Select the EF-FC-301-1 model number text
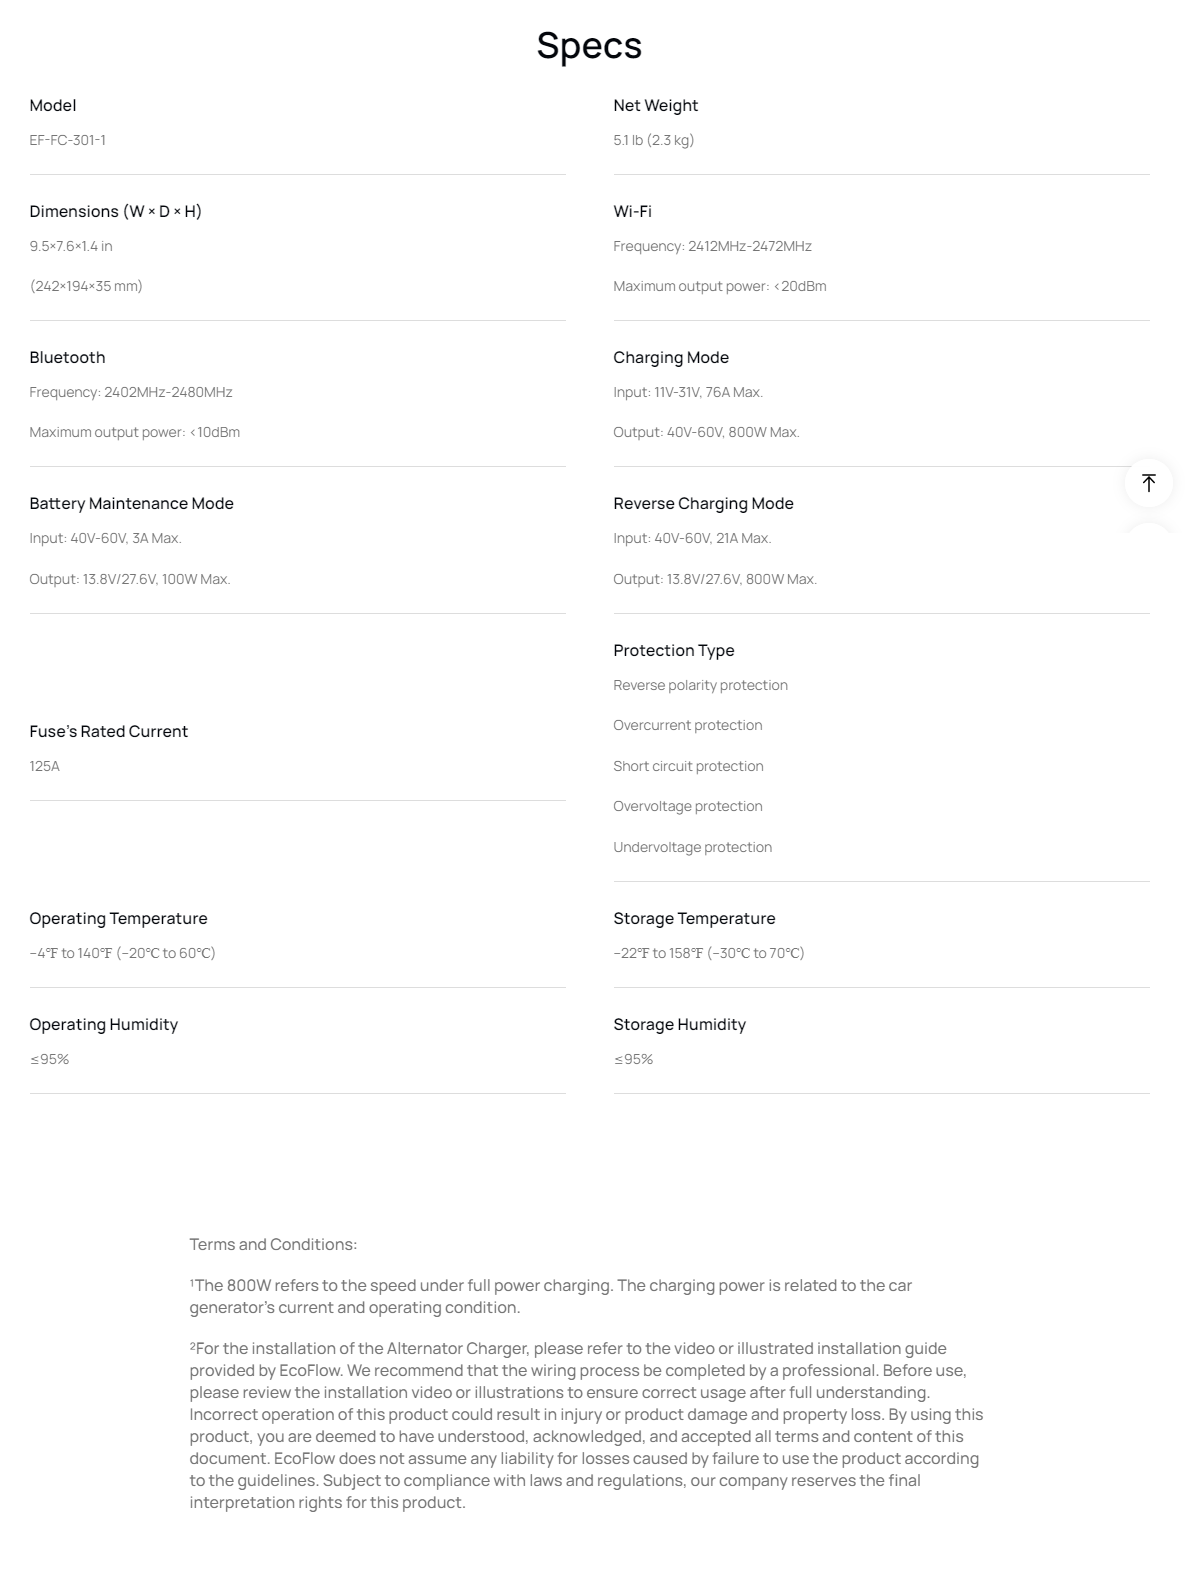This screenshot has width=1198, height=1596. click(x=68, y=140)
